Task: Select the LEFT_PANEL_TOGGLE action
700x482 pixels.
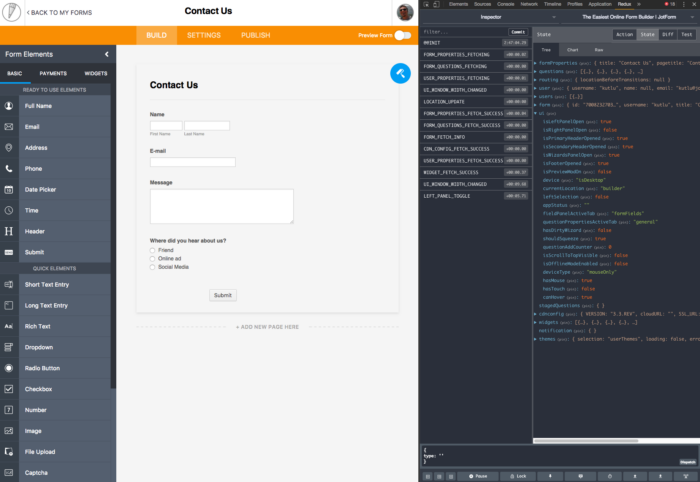Action: tap(475, 196)
